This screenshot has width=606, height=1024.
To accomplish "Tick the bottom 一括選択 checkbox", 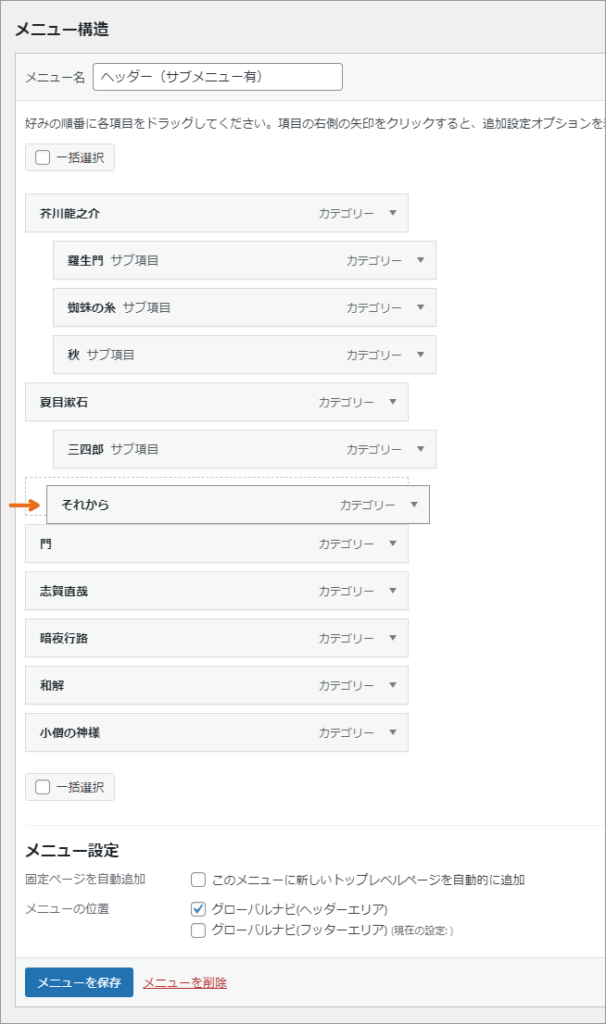I will pos(42,787).
